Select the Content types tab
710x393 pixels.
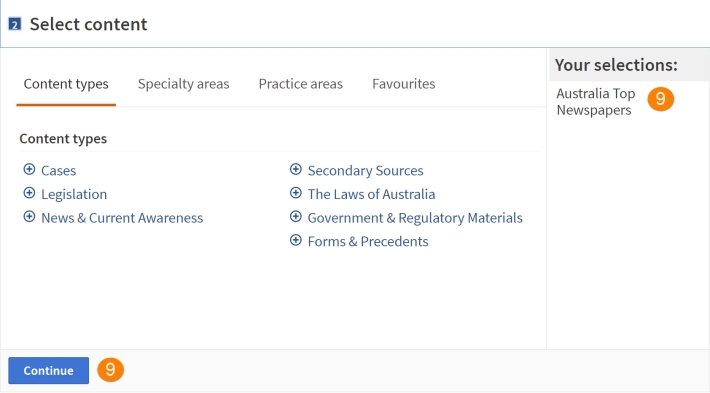point(66,84)
